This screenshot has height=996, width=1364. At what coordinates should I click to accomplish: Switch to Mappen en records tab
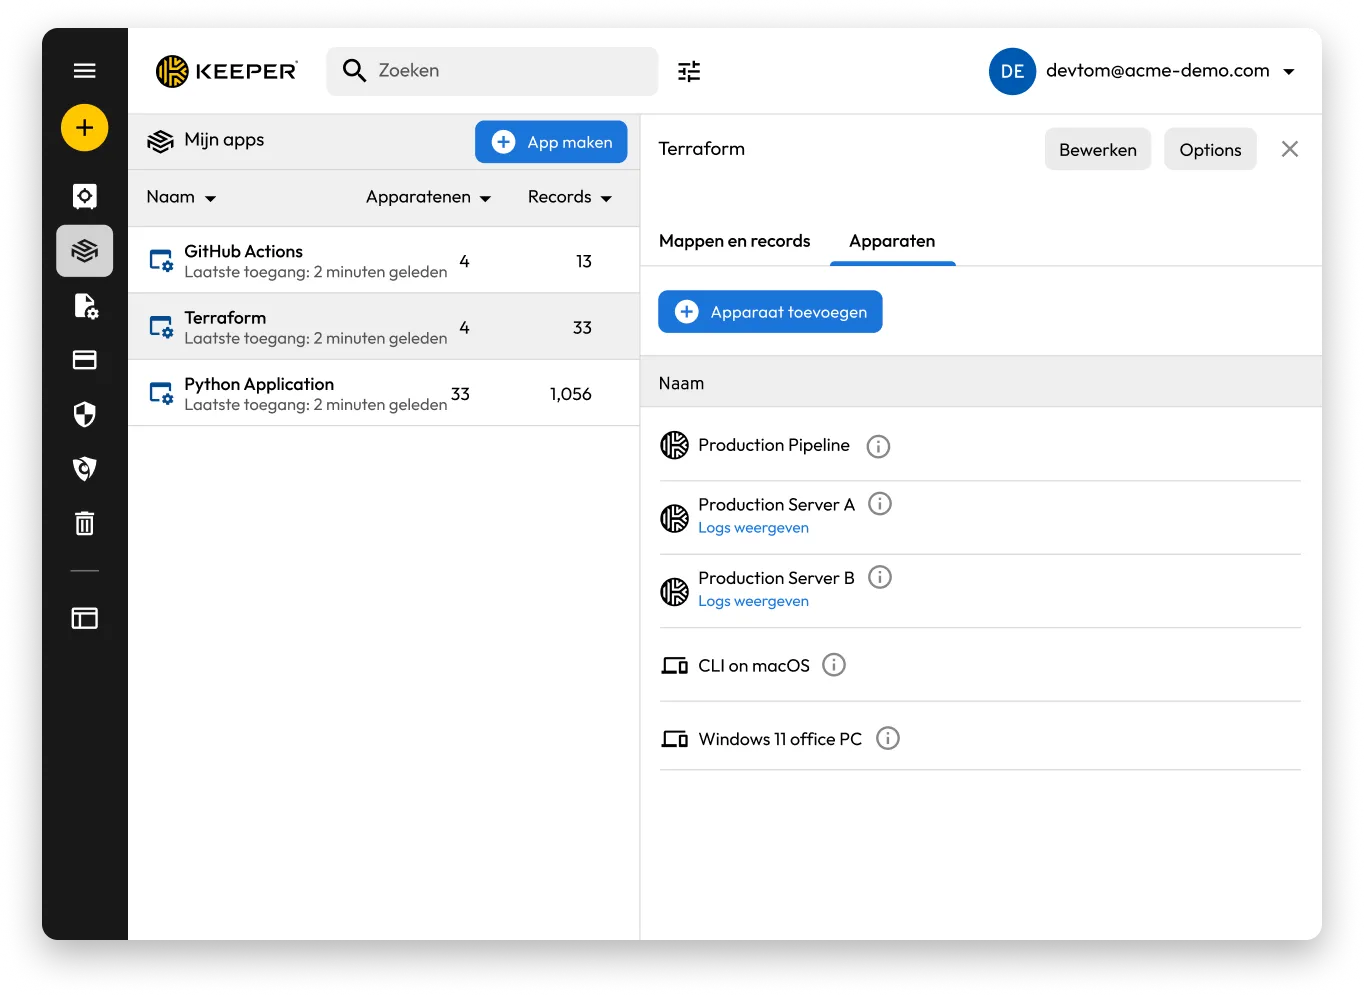tap(735, 241)
